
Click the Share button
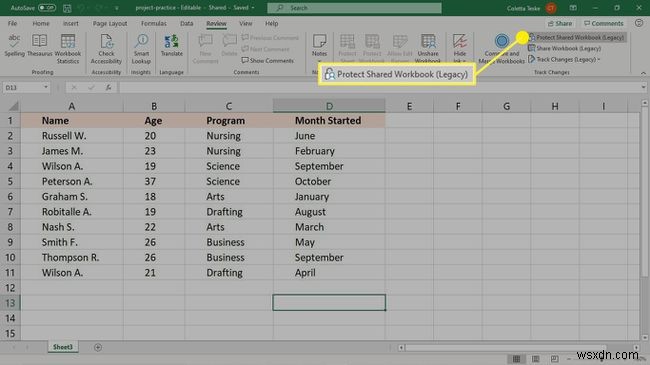tap(560, 24)
